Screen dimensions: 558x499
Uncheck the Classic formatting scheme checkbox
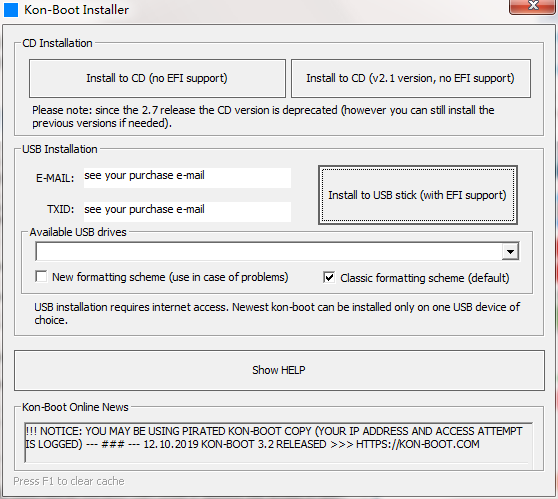(329, 277)
